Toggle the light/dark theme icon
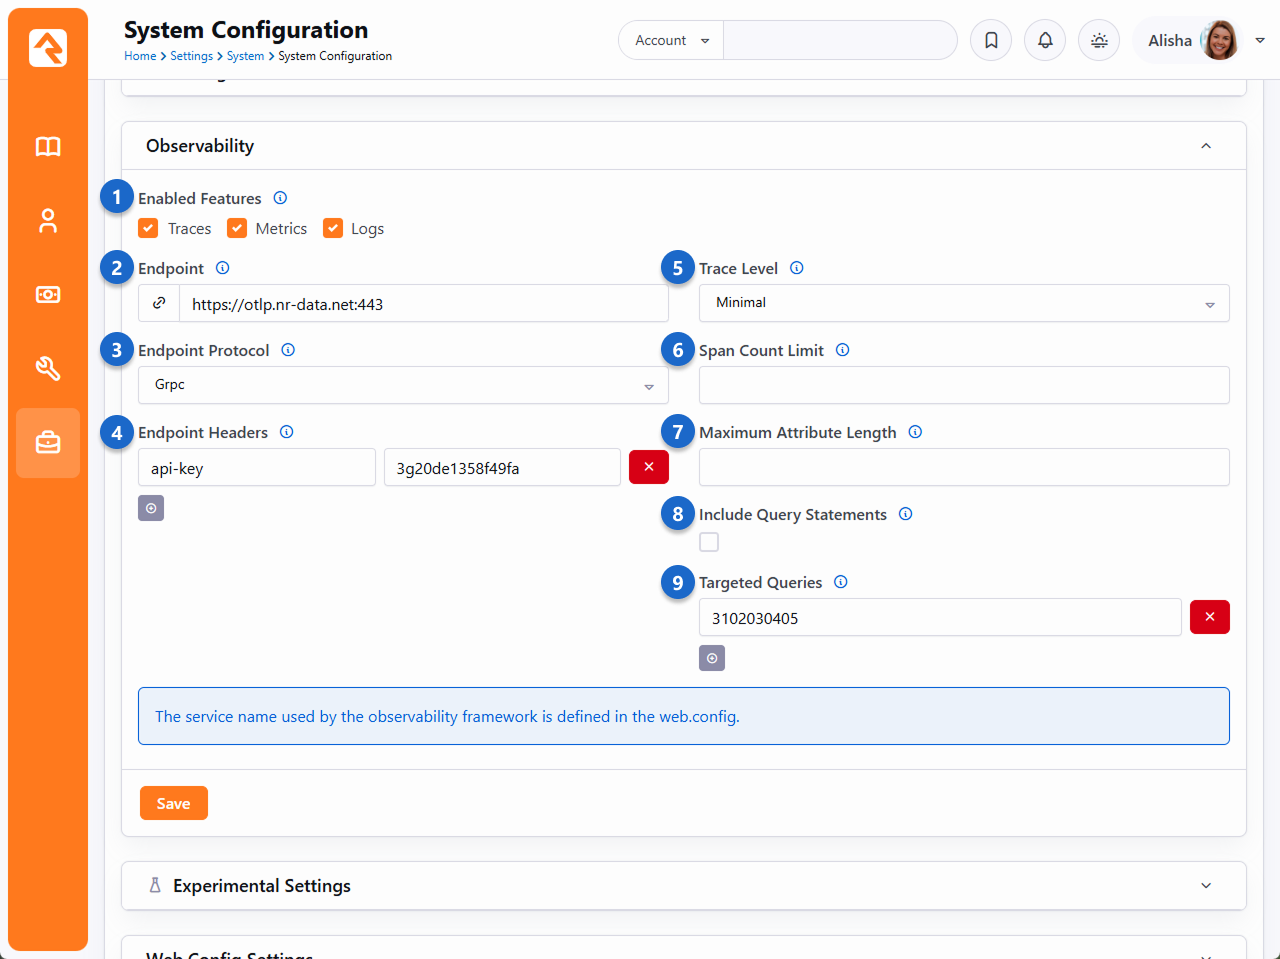The image size is (1280, 959). click(1099, 41)
